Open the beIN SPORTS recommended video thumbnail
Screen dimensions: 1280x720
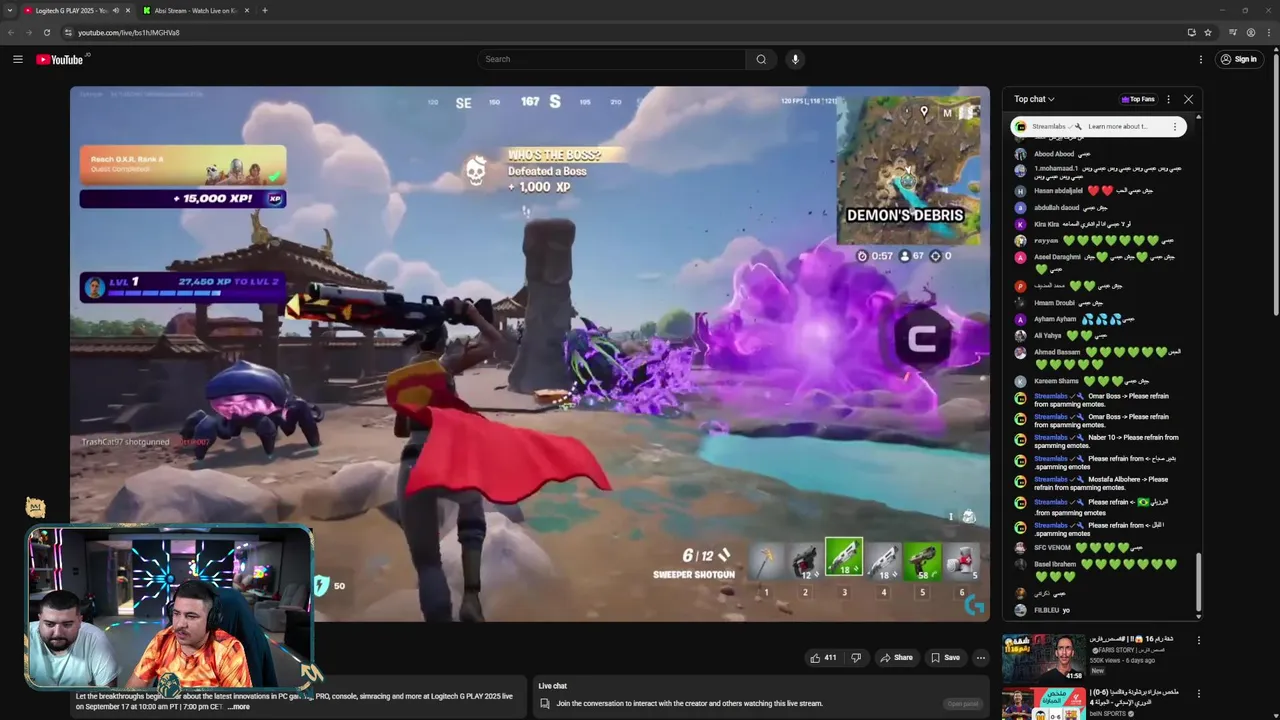(x=1043, y=704)
